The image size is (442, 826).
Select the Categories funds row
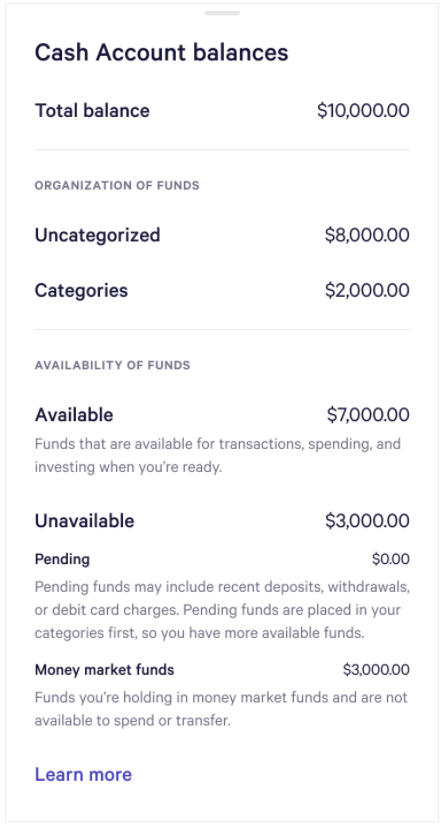pos(222,290)
